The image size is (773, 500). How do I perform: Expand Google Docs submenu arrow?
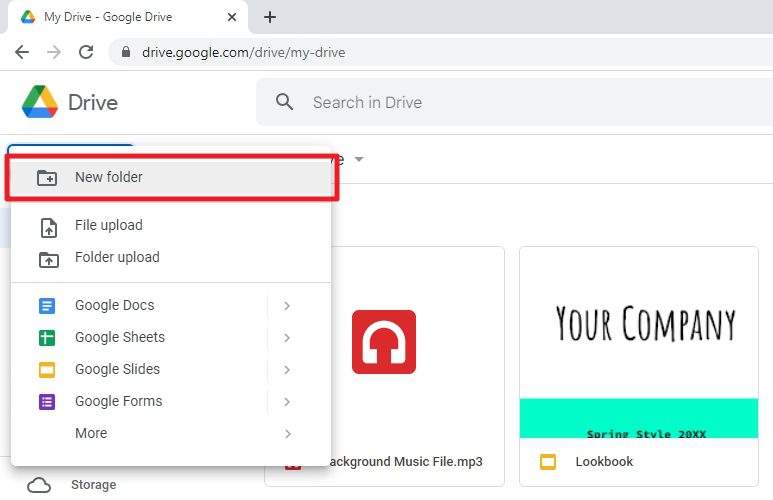click(x=287, y=306)
